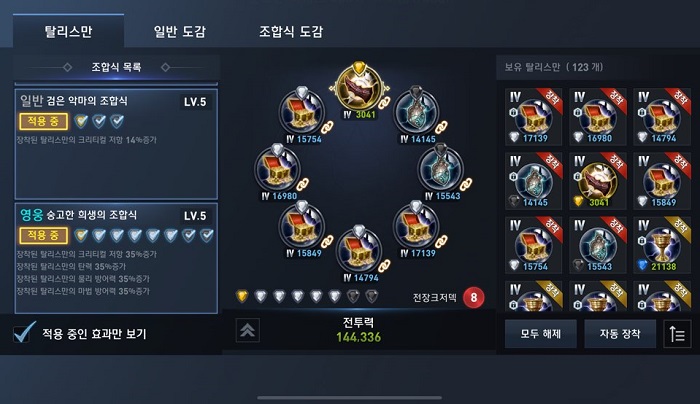Select the equipped chest talisman labeled 16980
Image resolution: width=700 pixels, height=404 pixels.
[x=278, y=170]
